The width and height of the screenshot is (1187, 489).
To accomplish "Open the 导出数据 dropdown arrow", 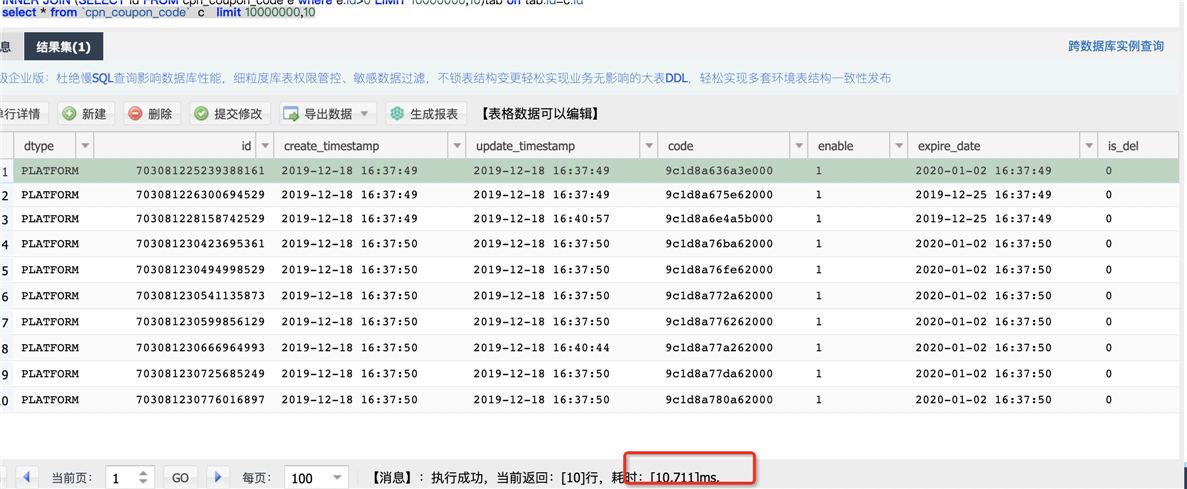I will [x=366, y=114].
